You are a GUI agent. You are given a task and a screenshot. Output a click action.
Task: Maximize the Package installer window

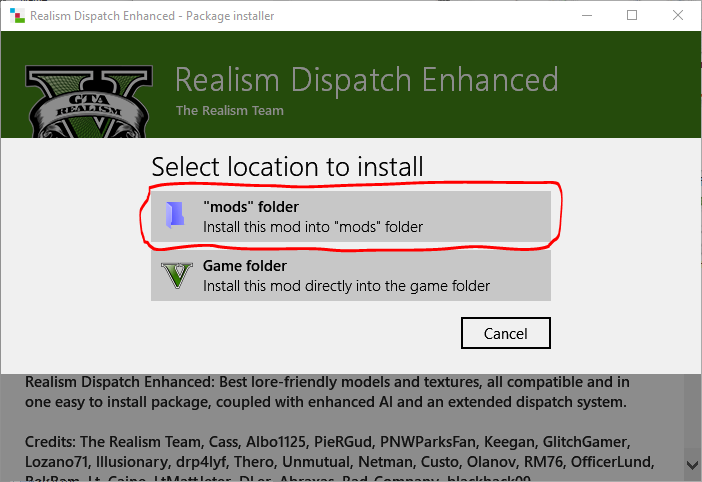632,16
